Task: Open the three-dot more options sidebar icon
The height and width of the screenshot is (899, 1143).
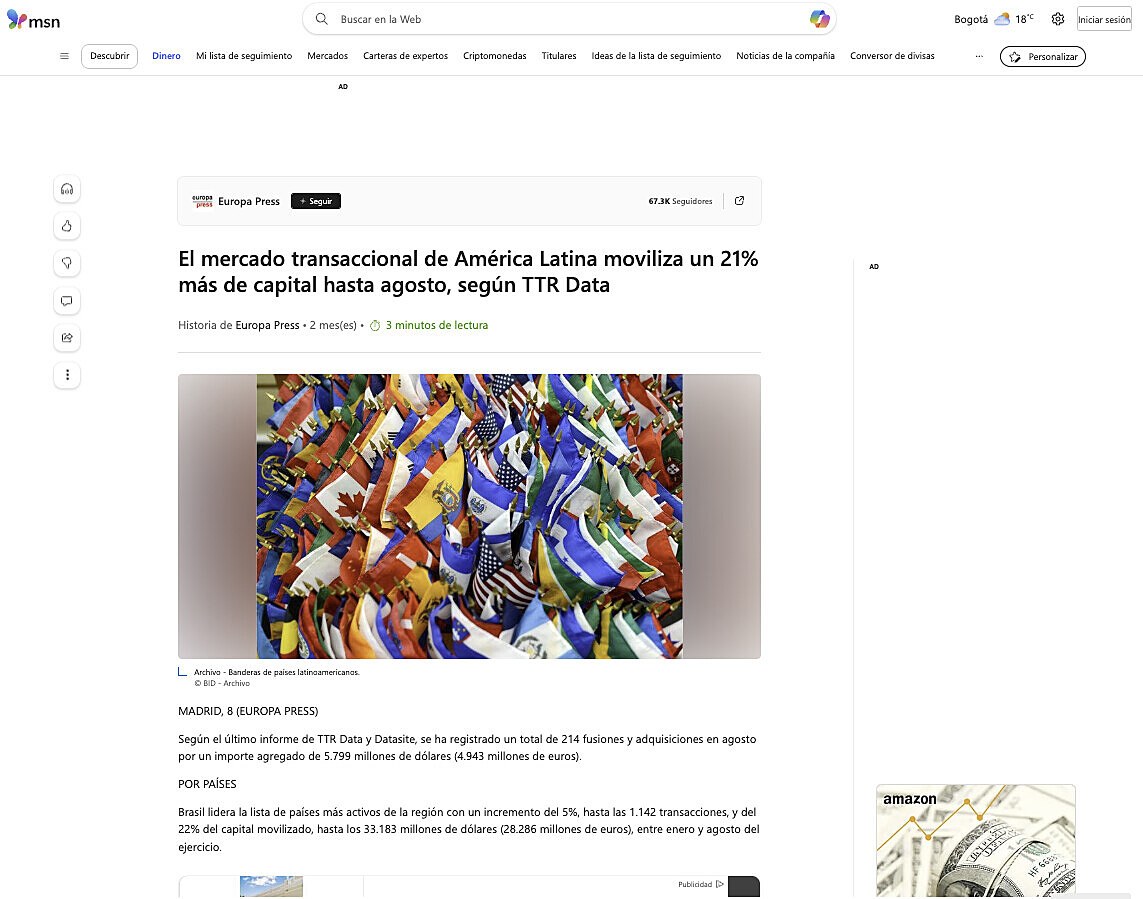Action: [x=67, y=375]
